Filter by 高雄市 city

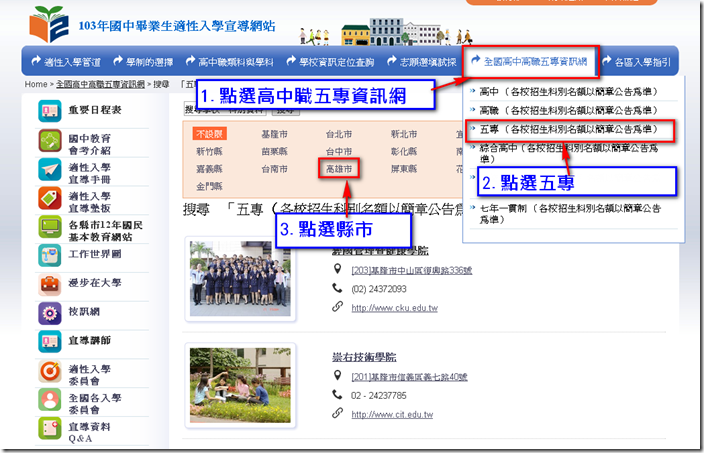pos(339,169)
